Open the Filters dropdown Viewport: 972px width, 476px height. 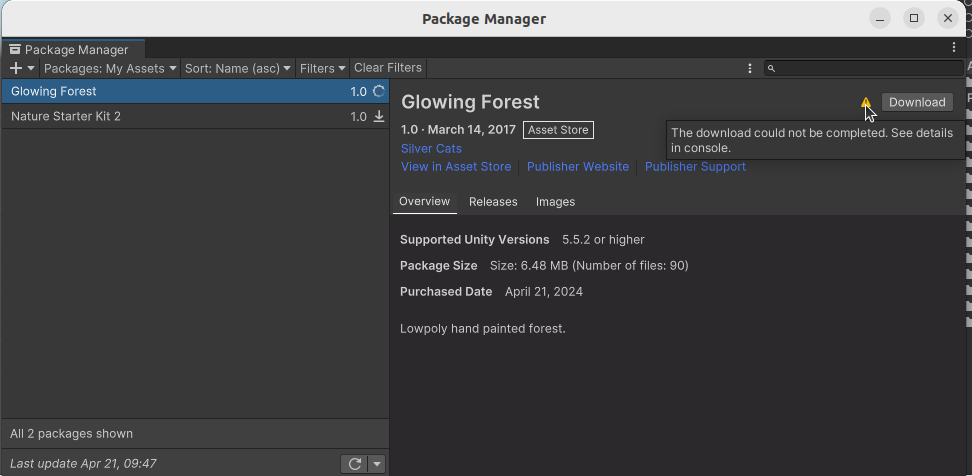pos(322,68)
